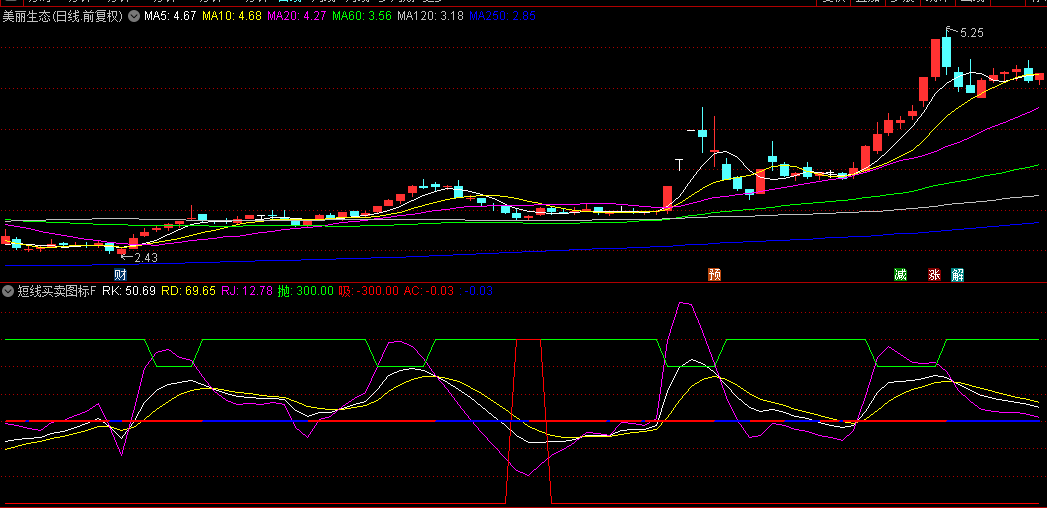
Task: Expand the 短线买卖图标F indicator arrow
Action: pyautogui.click(x=8, y=291)
